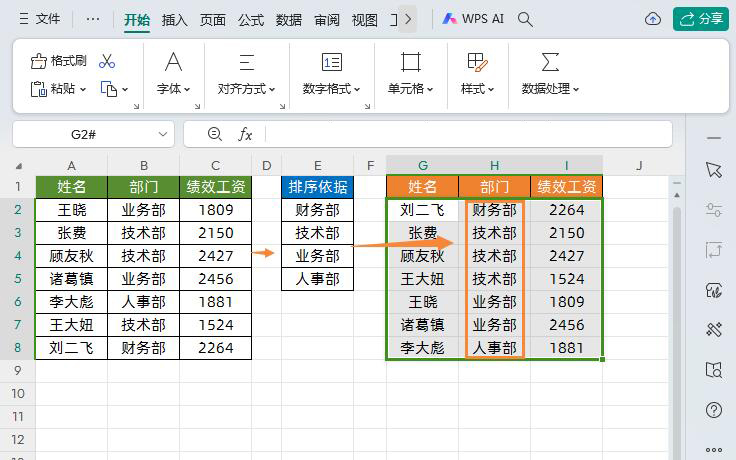
Task: Click the copy icon
Action: 109,89
